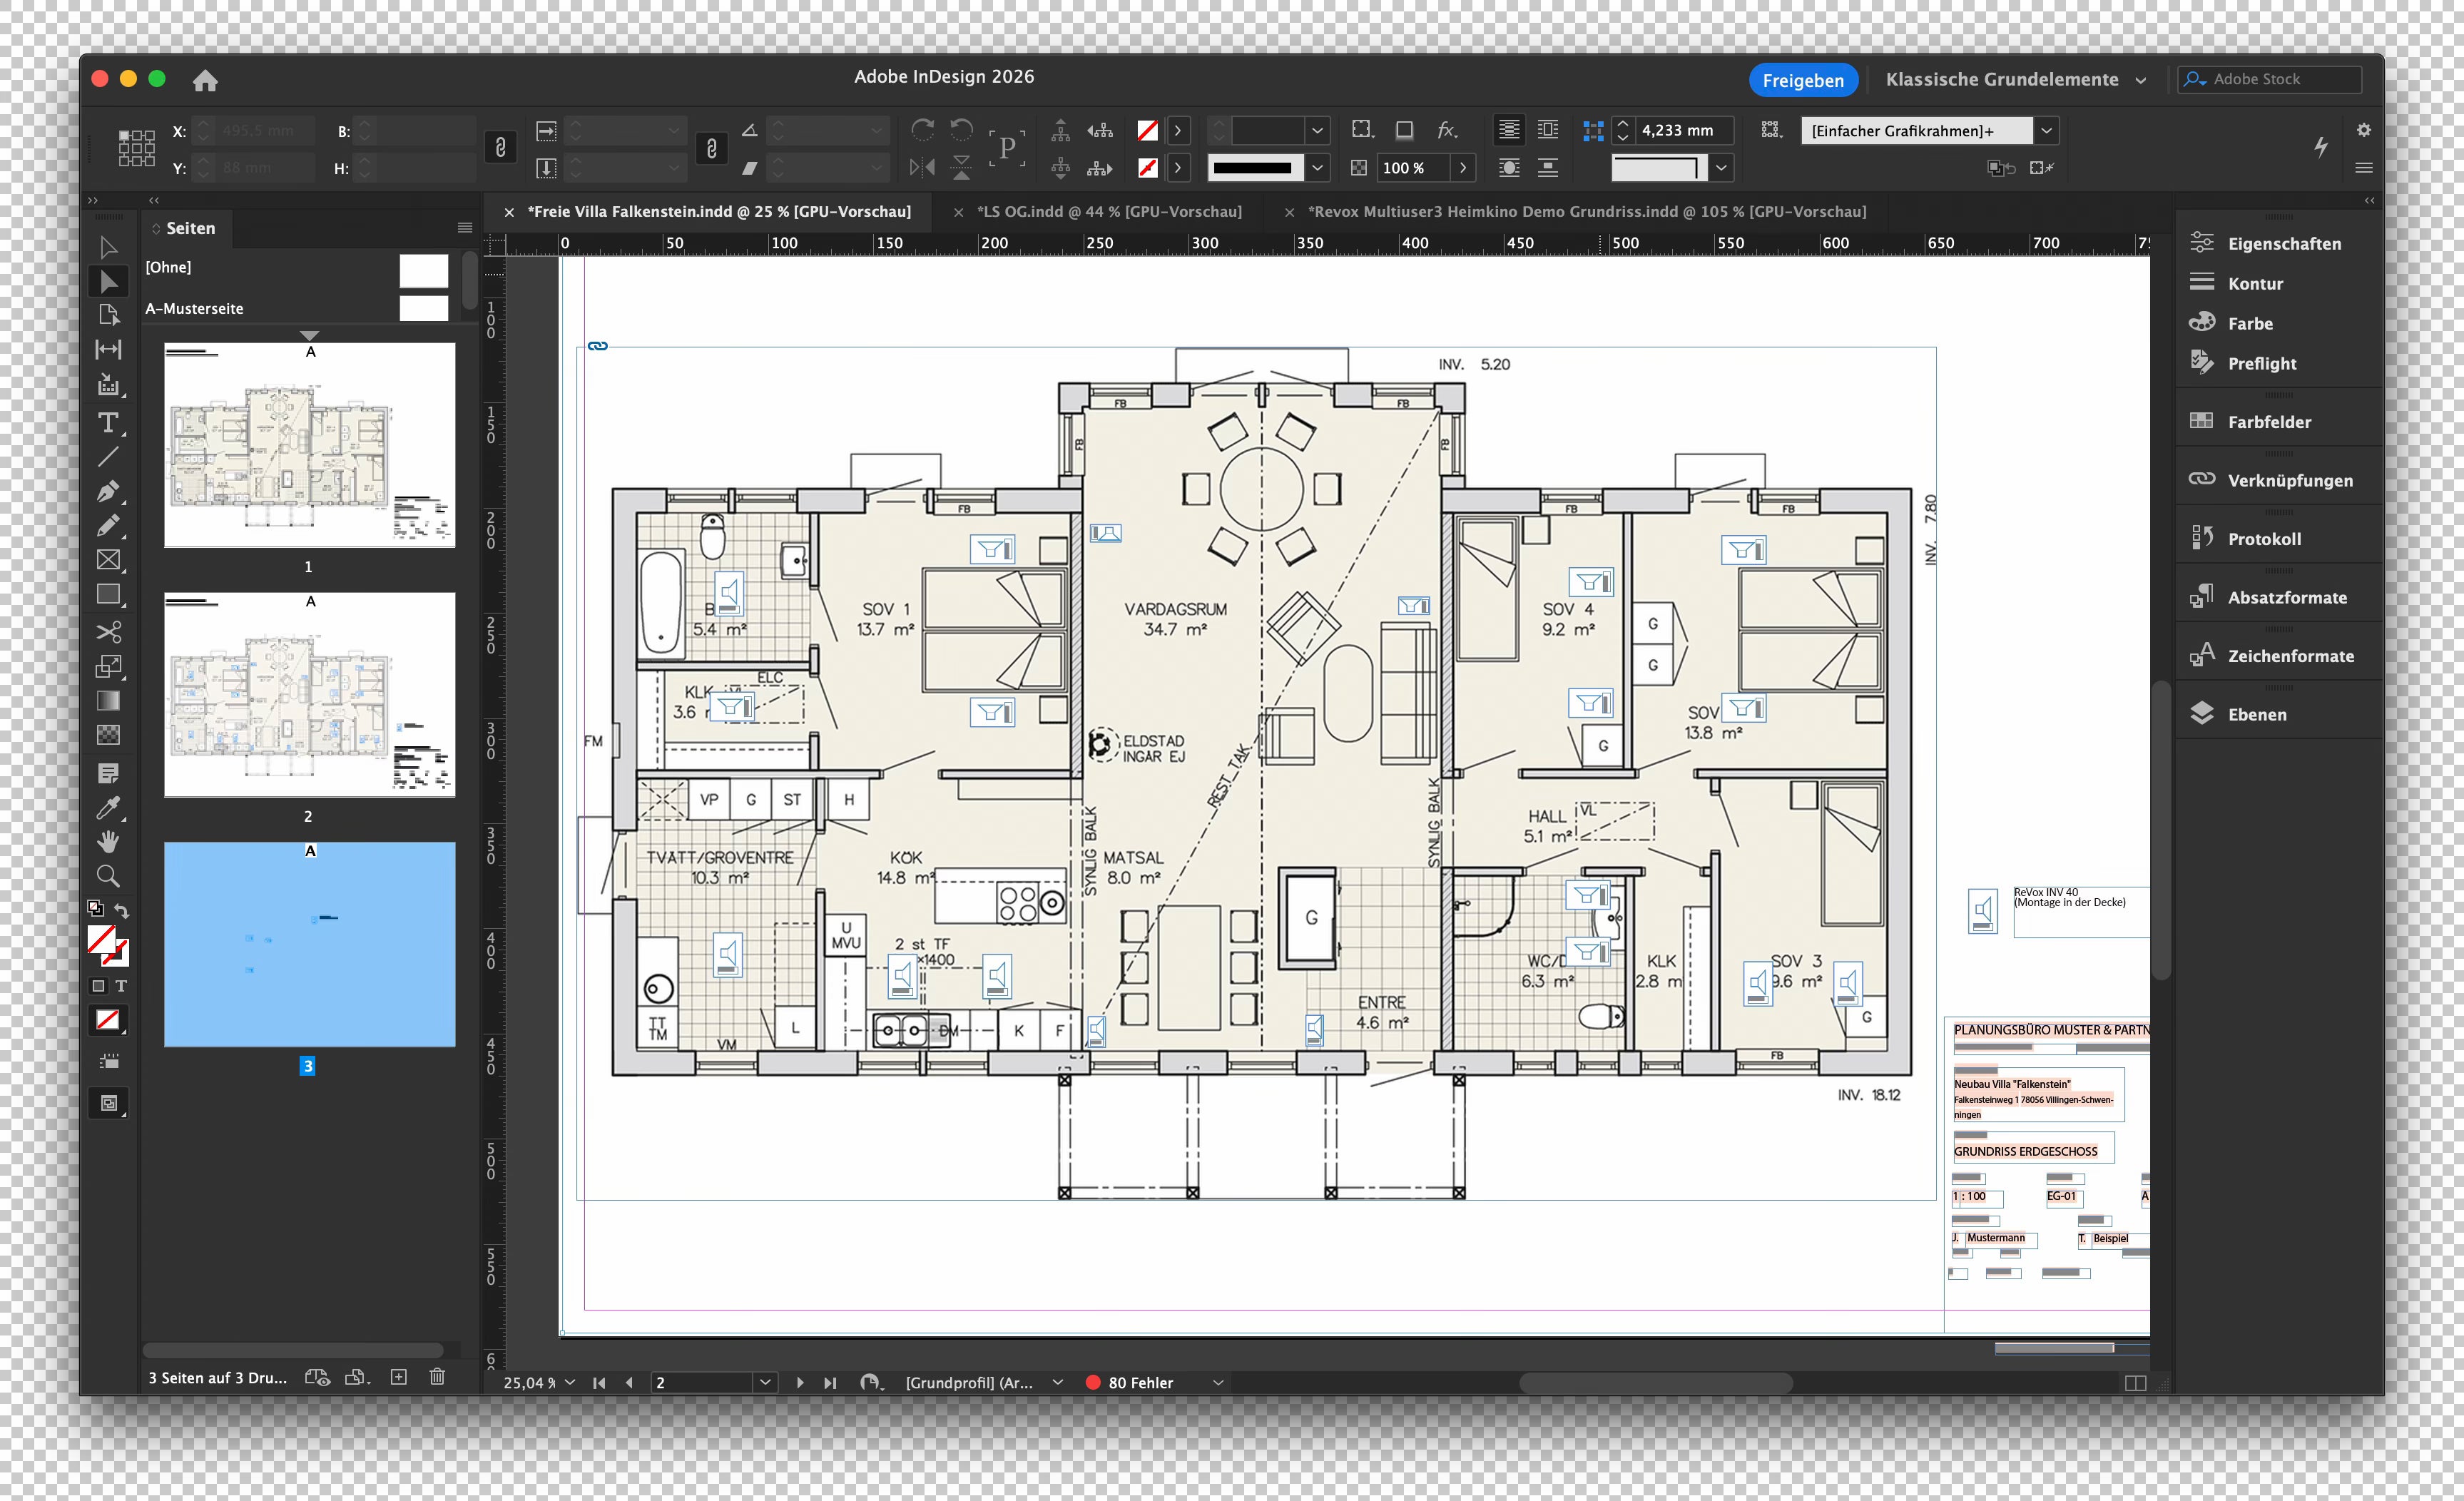Enable the jump object text wrap
Viewport: 2464px width, 1501px height.
pos(1548,168)
